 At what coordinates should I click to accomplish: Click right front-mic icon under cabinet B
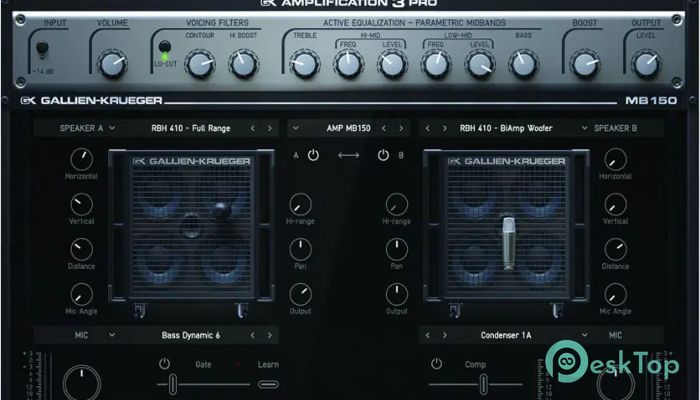(x=557, y=310)
